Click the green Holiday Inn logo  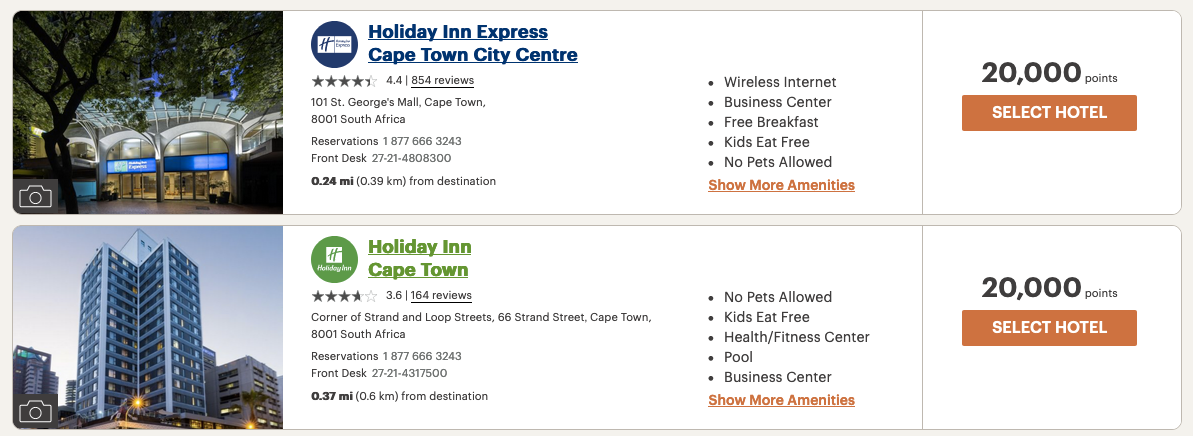click(x=334, y=259)
